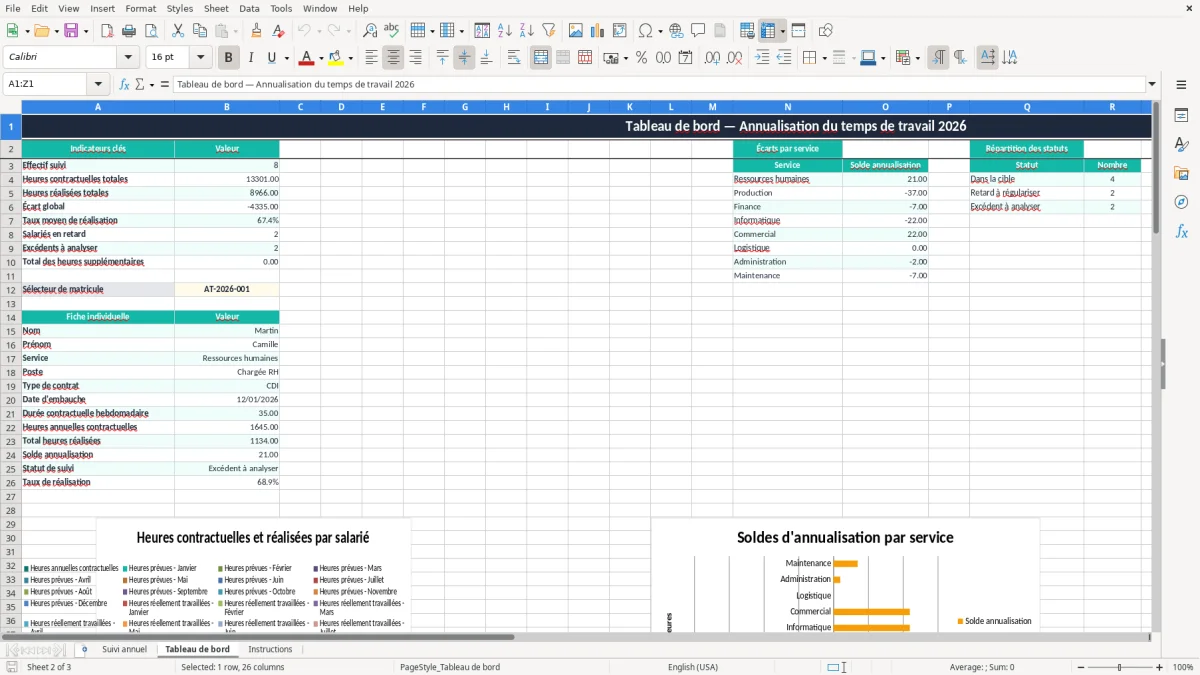Open Underline style dropdown arrow
Viewport: 1200px width, 675px height.
(x=286, y=58)
